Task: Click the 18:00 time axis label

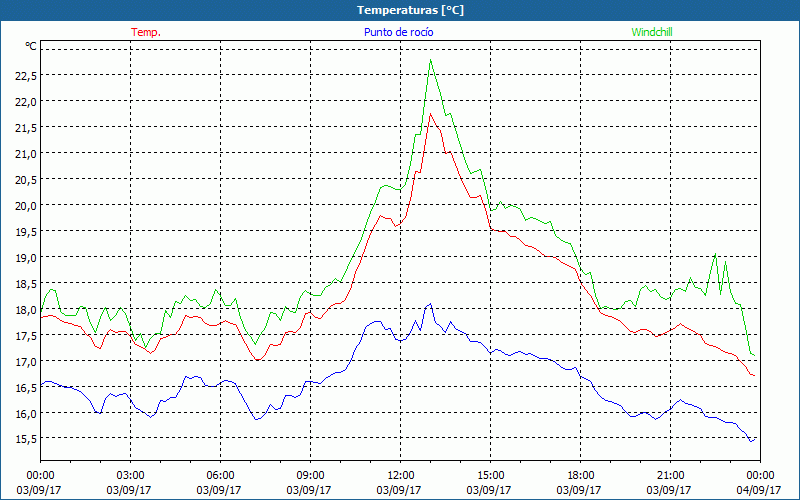Action: [580, 475]
